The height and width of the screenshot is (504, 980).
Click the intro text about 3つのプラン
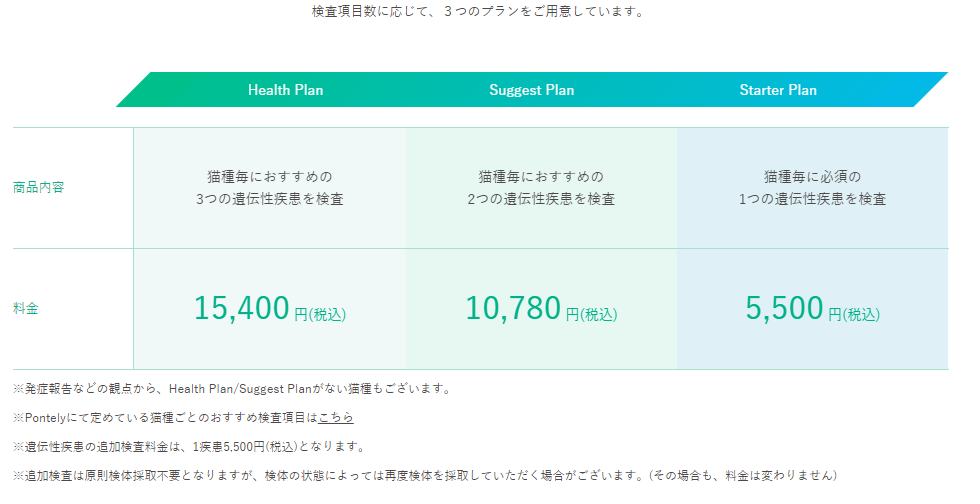[478, 13]
